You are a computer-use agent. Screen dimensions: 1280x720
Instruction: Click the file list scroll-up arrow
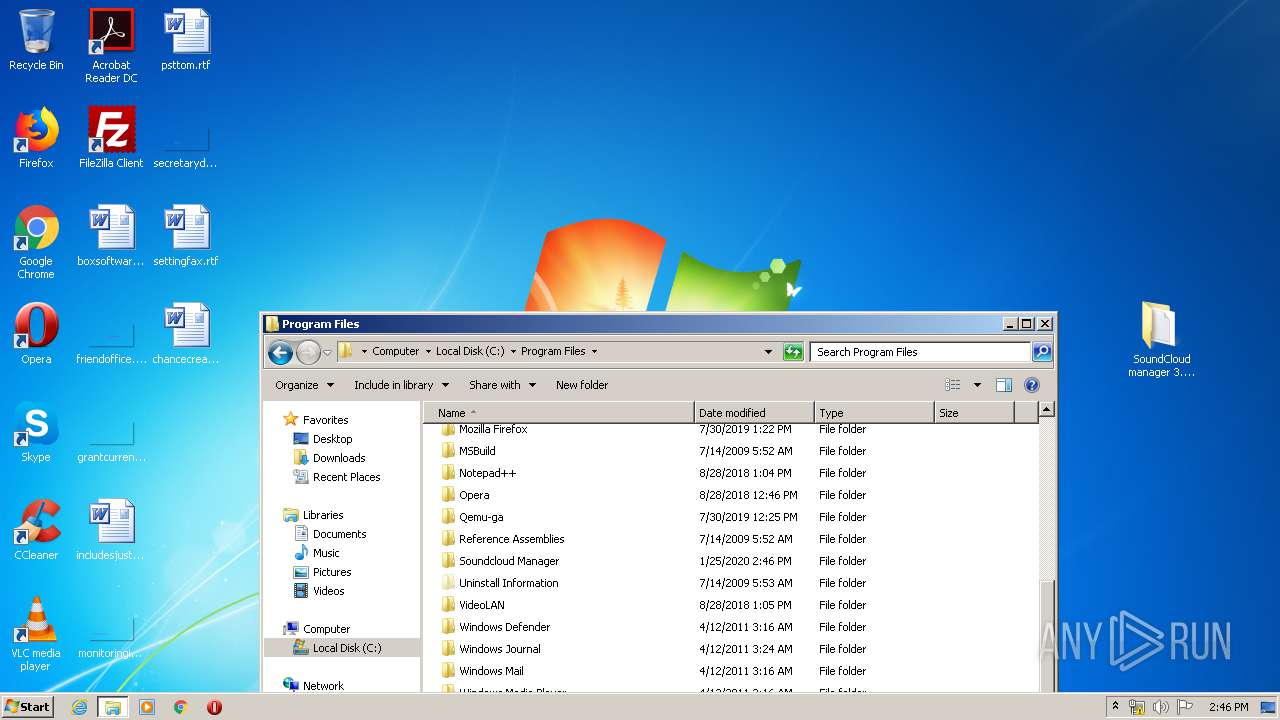pos(1047,409)
